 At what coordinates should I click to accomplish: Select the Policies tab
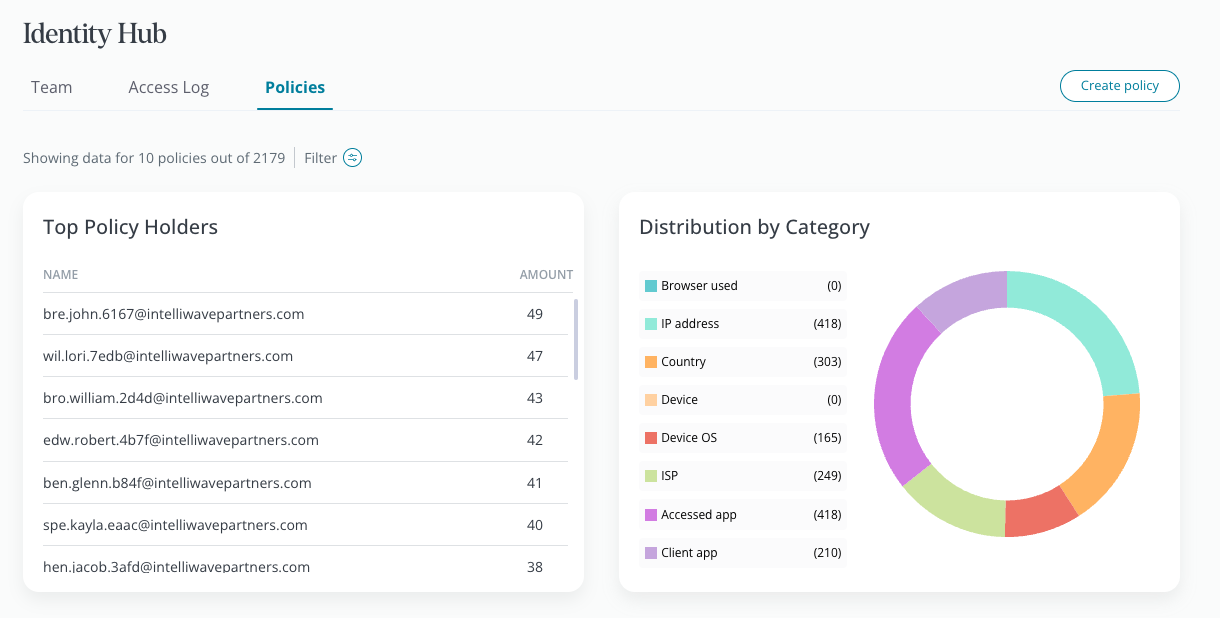point(295,87)
